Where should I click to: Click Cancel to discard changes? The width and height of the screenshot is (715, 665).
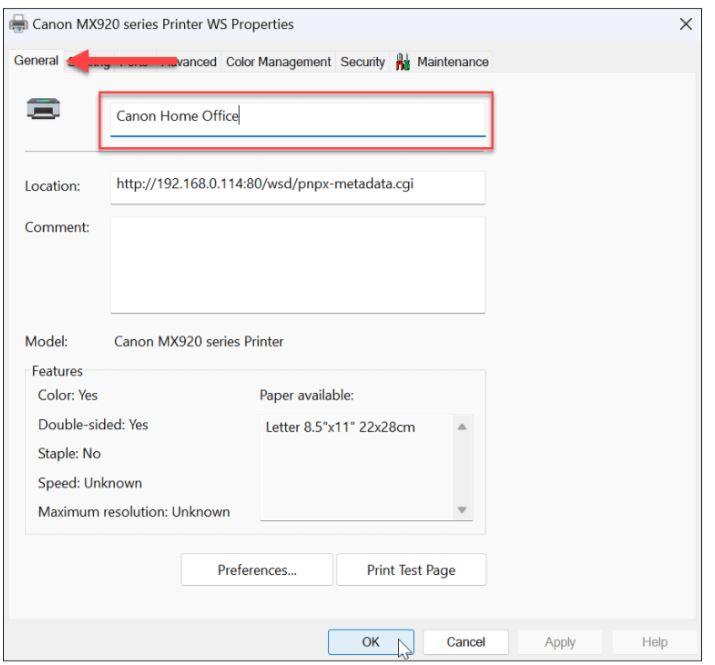[x=466, y=642]
